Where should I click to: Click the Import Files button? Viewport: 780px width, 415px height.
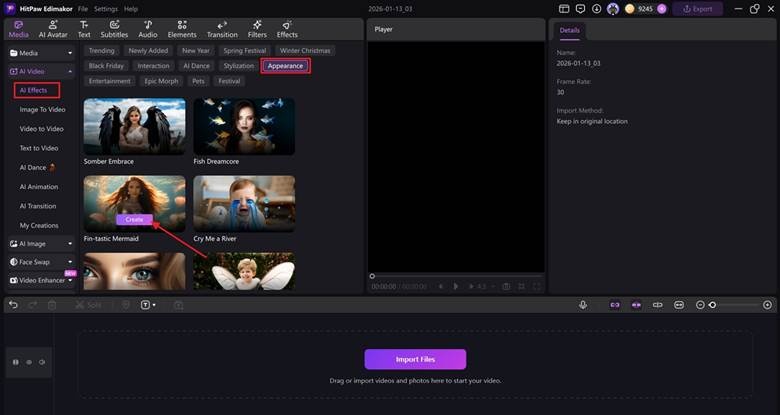tap(415, 359)
